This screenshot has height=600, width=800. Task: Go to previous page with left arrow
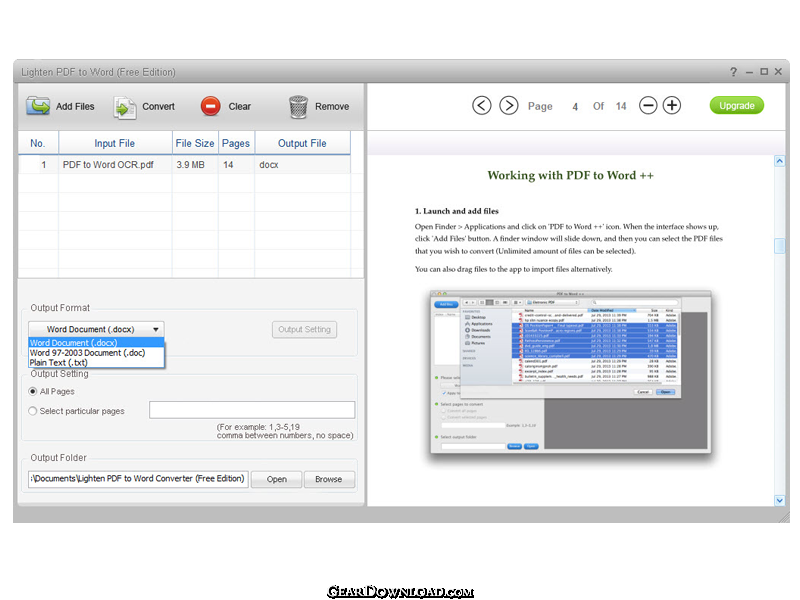tap(482, 106)
